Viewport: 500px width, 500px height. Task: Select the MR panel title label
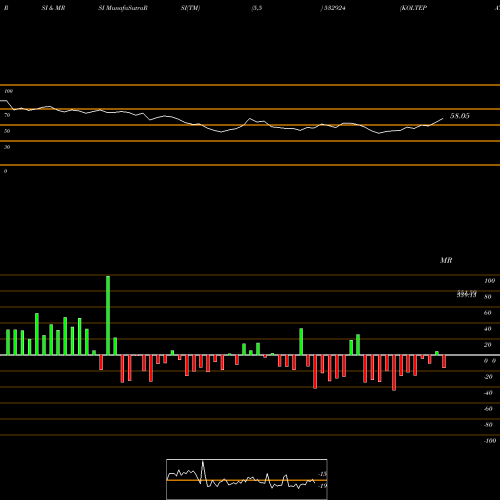(446, 260)
